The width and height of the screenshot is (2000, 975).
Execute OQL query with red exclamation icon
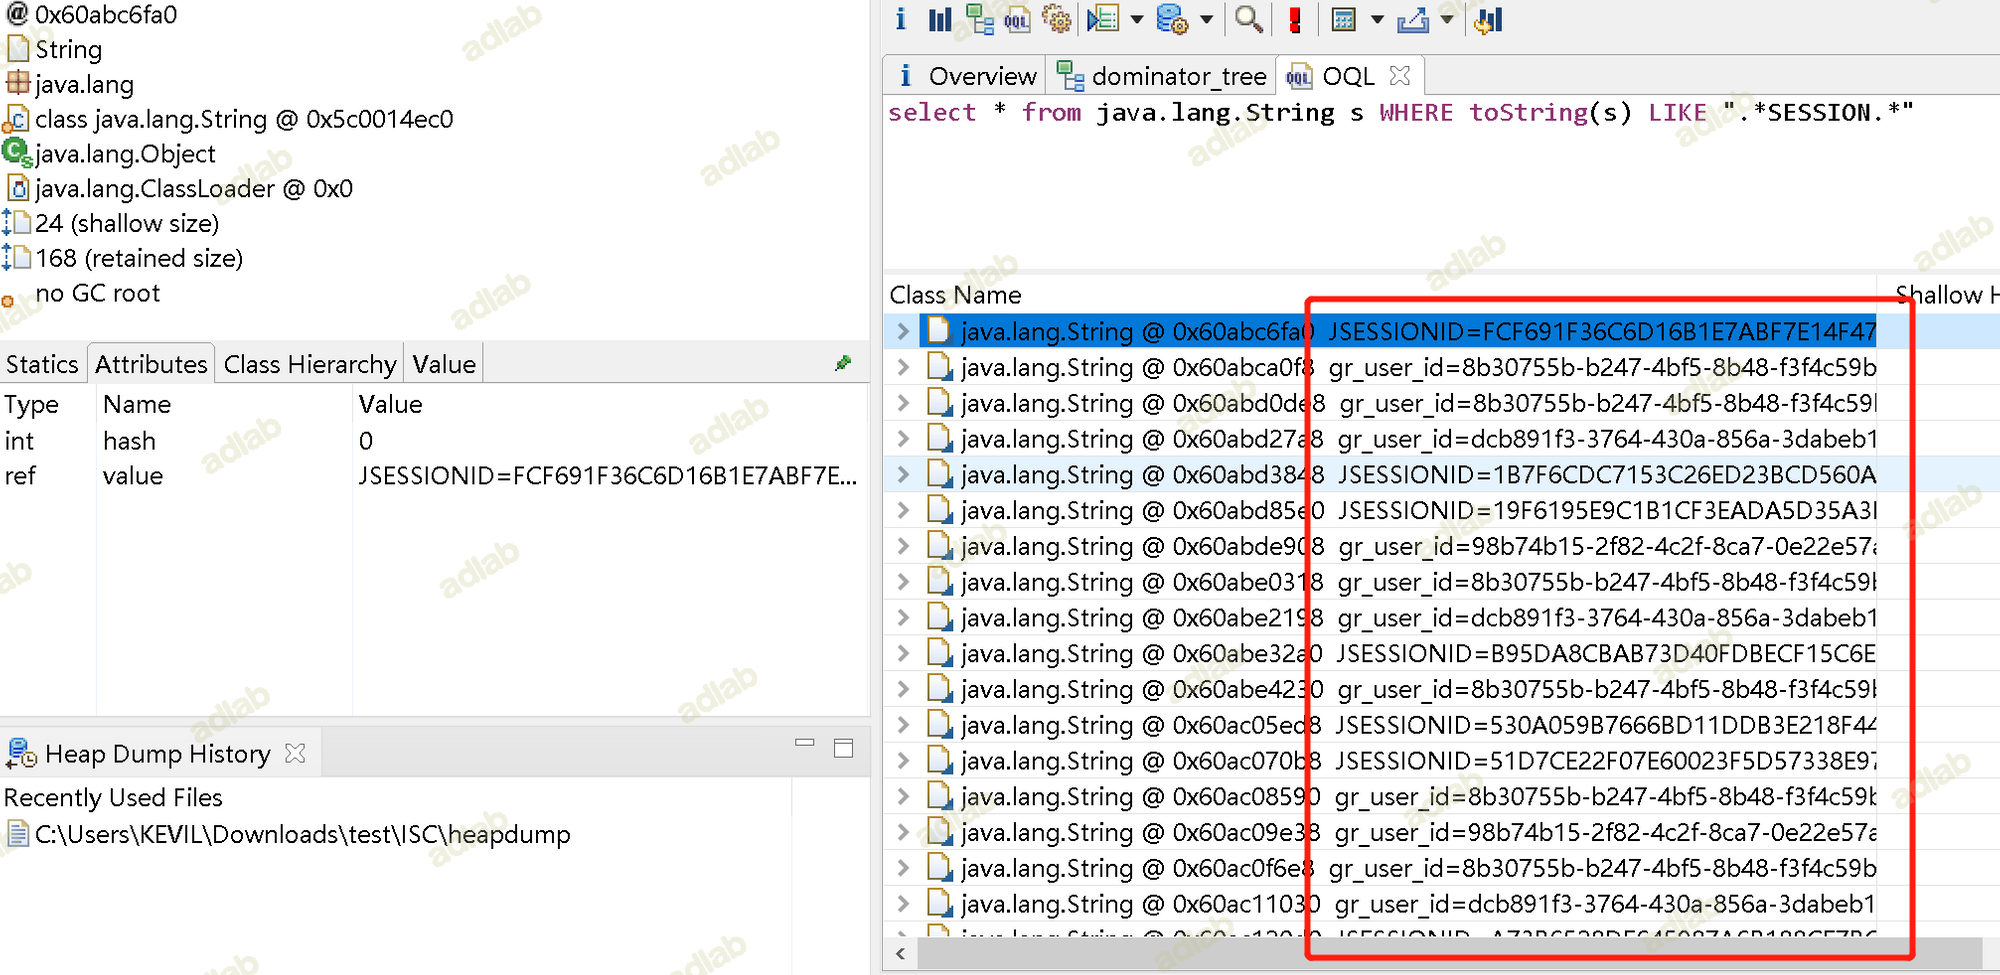pos(1295,19)
